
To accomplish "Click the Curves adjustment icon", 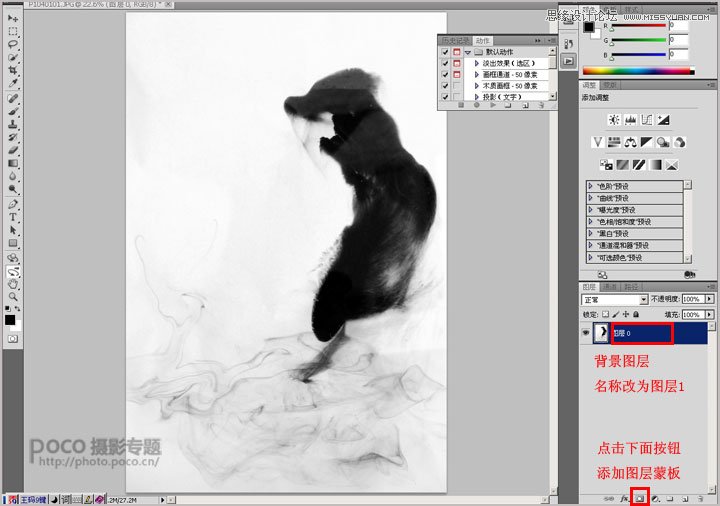I will tap(647, 120).
